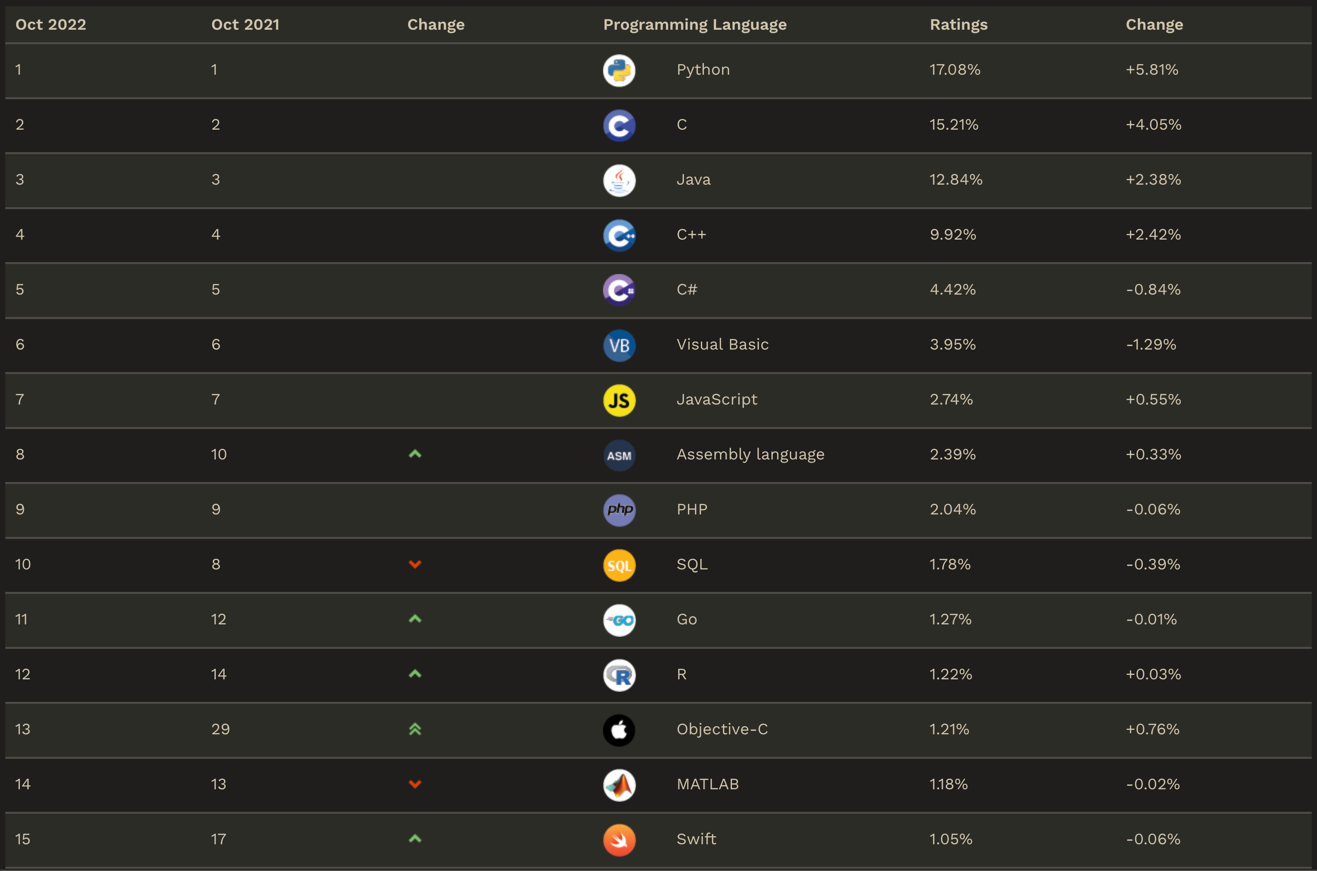The width and height of the screenshot is (1317, 871).
Task: Click the Swift bird logo icon
Action: tap(619, 840)
